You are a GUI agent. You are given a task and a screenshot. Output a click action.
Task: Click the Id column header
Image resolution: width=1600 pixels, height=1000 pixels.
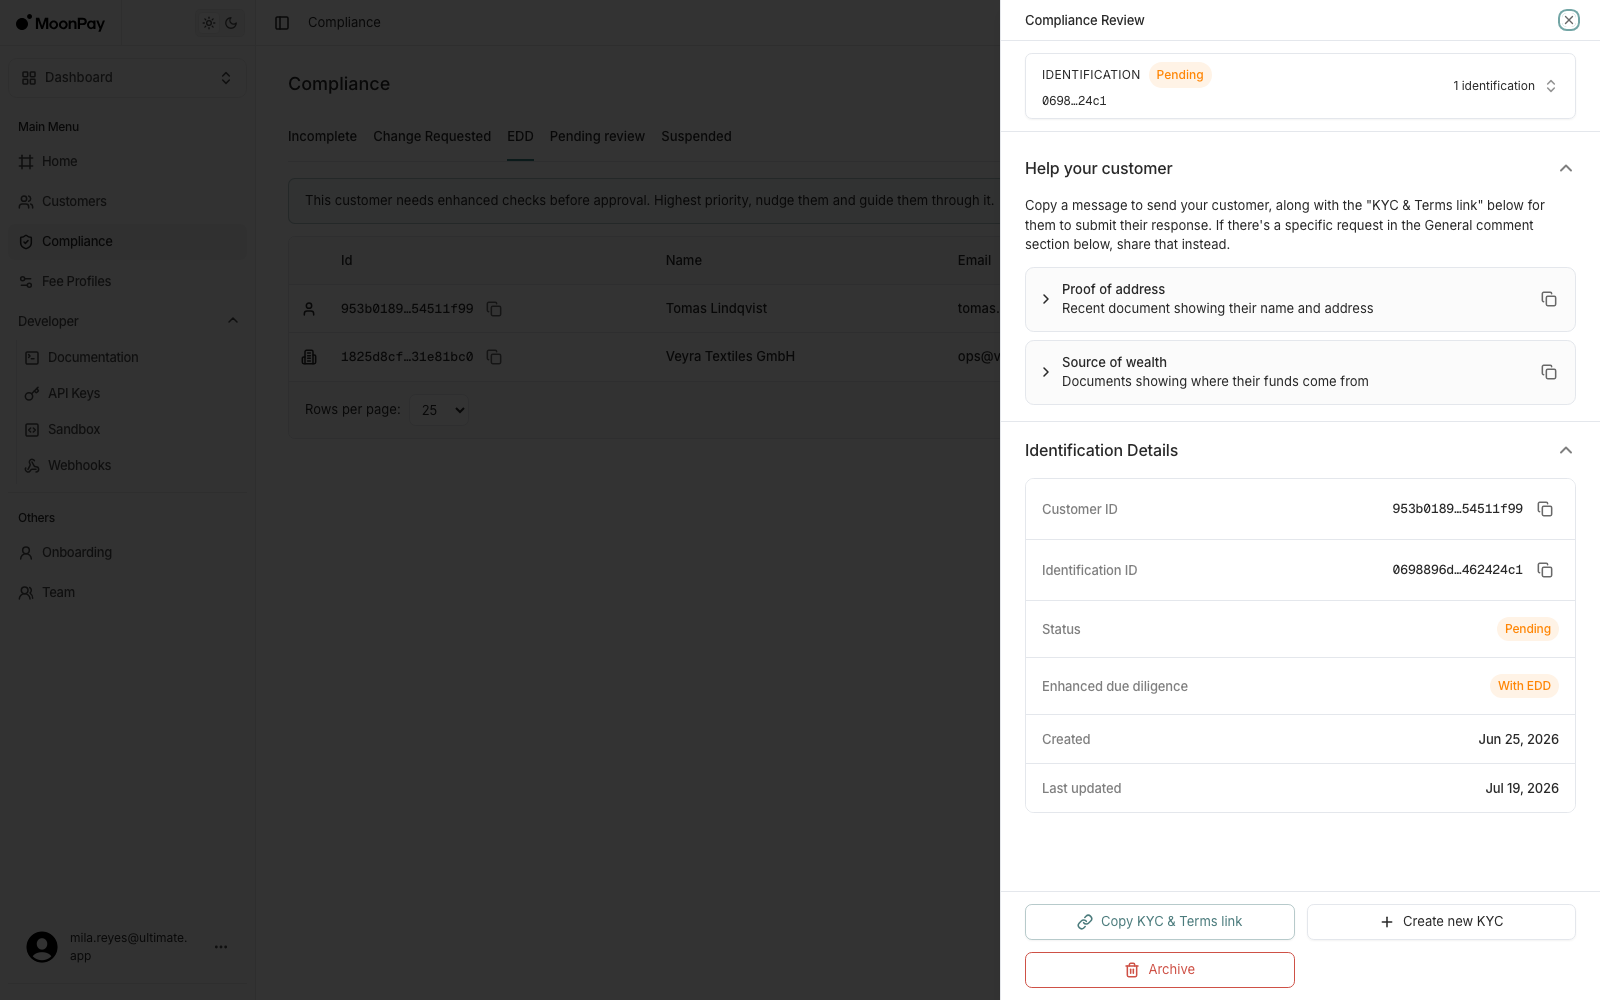(346, 261)
